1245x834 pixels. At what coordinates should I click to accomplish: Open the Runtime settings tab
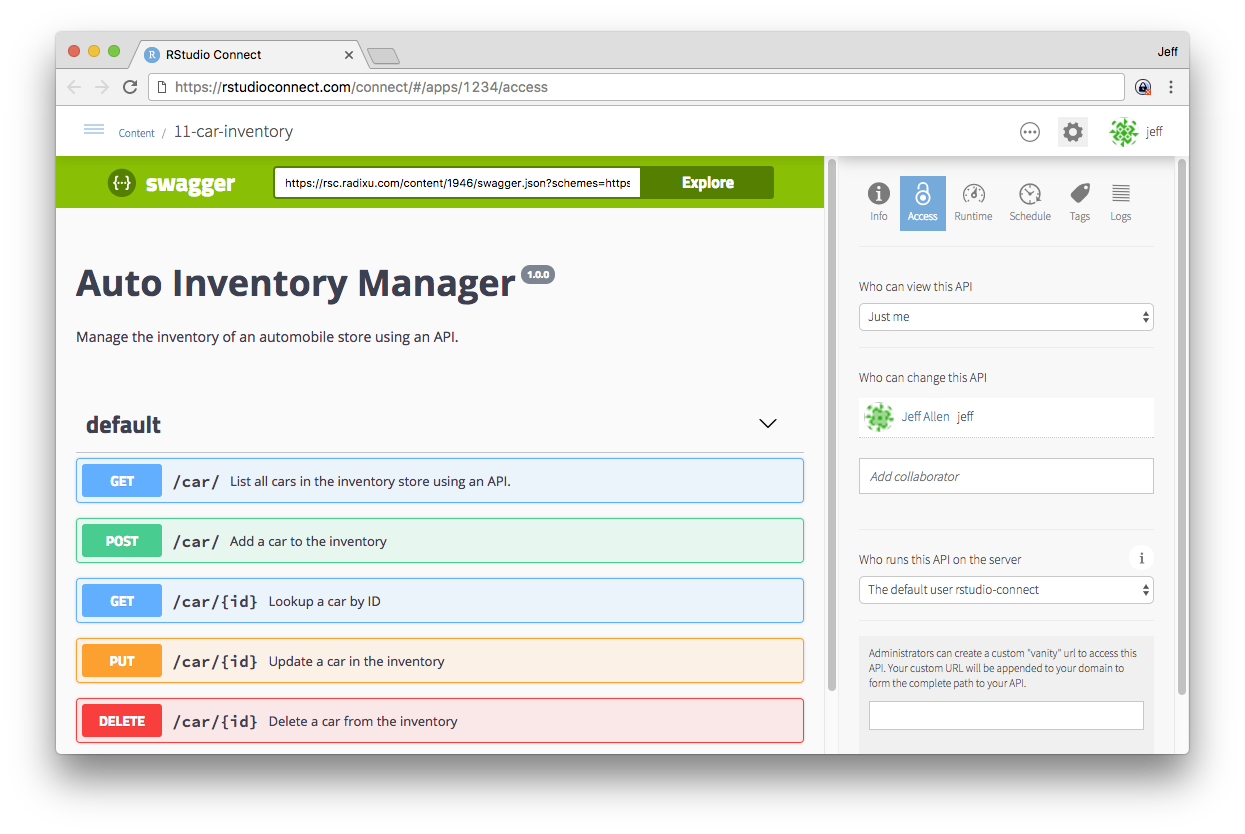[x=973, y=202]
